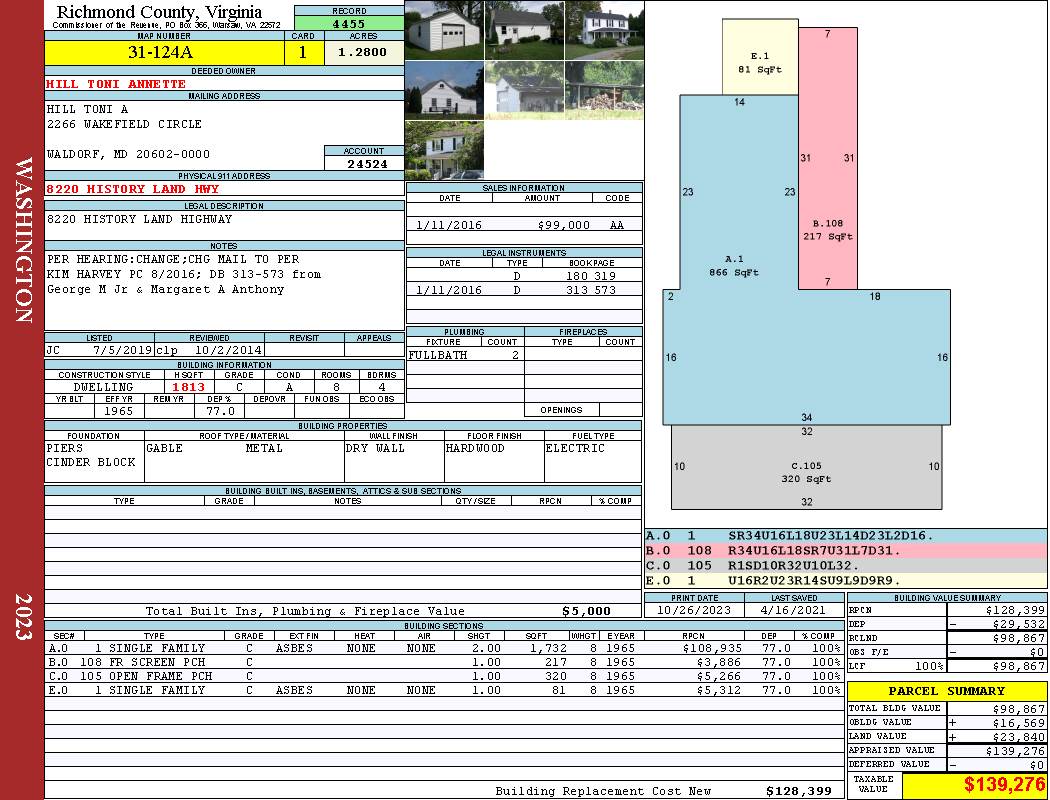This screenshot has height=800, width=1050.
Task: Click summary RPCN value $128,399
Action: coord(1015,610)
